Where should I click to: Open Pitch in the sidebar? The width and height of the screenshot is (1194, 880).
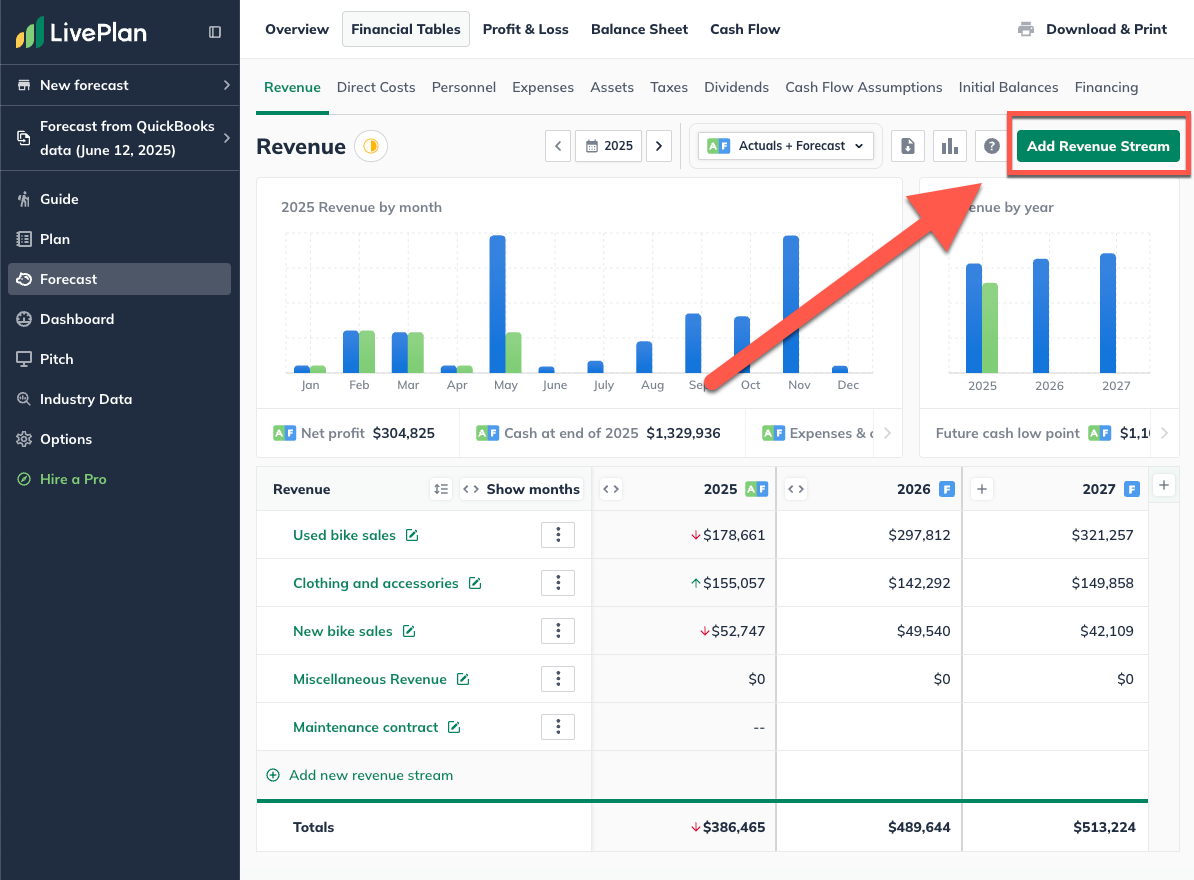120,359
